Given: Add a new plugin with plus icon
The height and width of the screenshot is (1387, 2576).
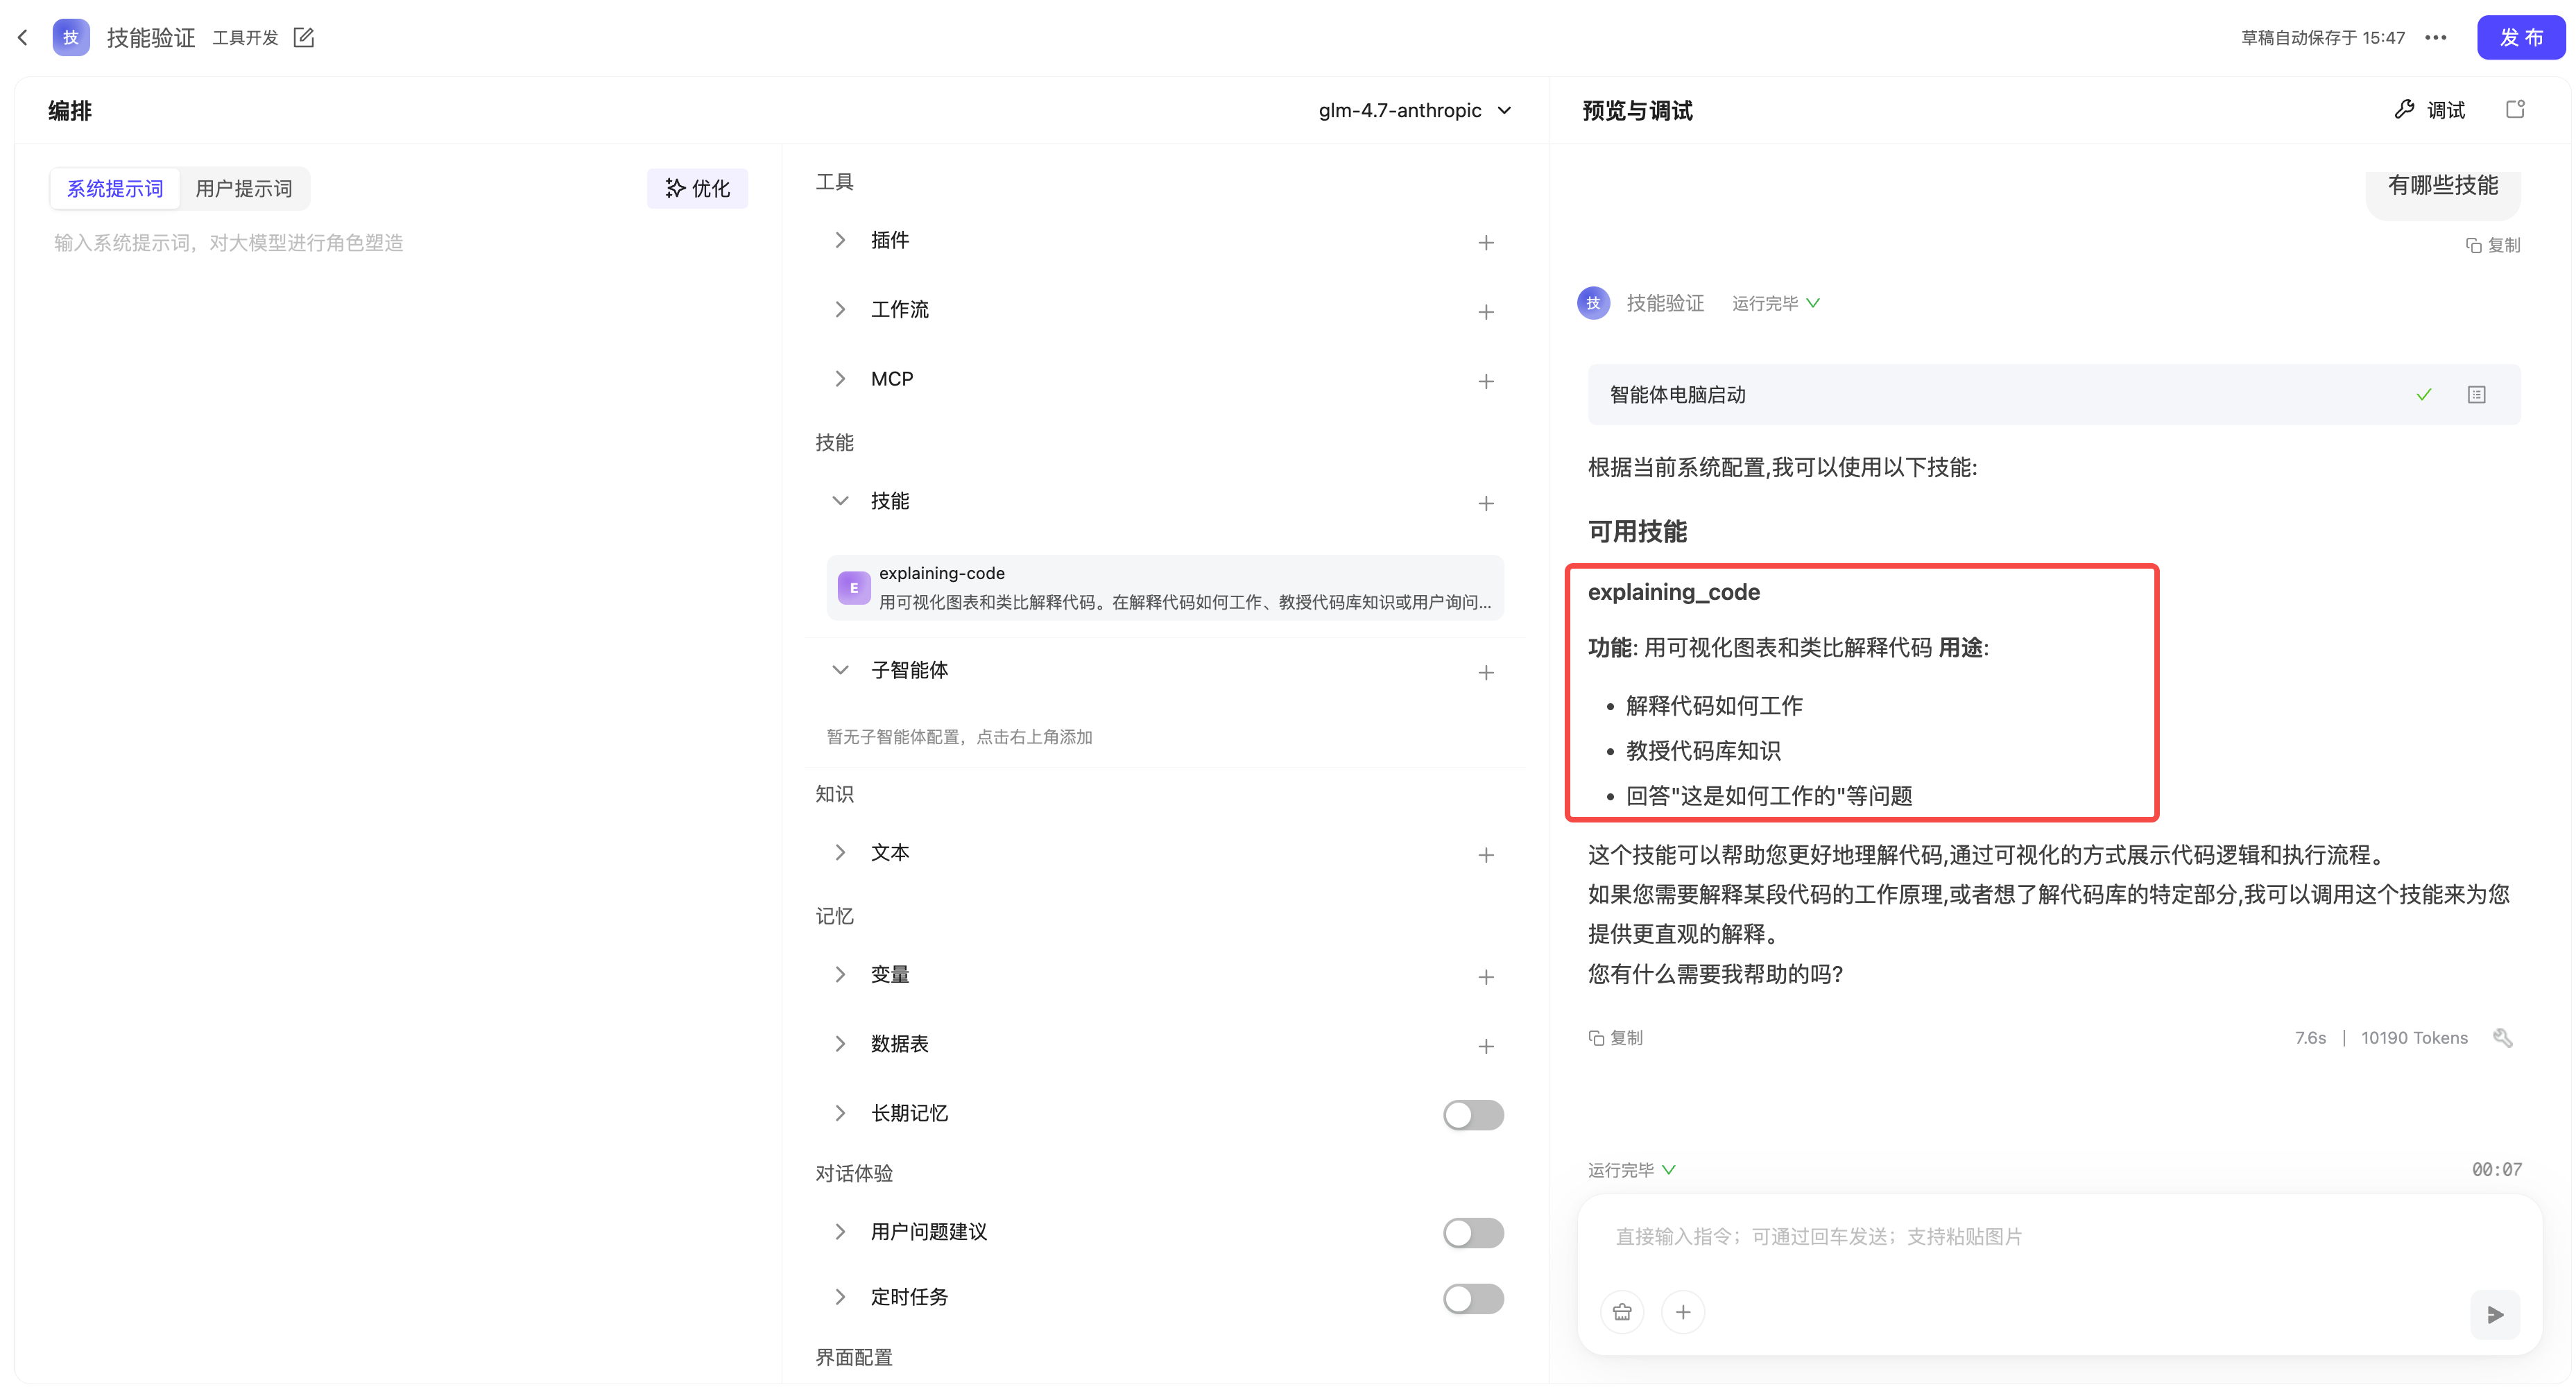Looking at the screenshot, I should (x=1486, y=242).
